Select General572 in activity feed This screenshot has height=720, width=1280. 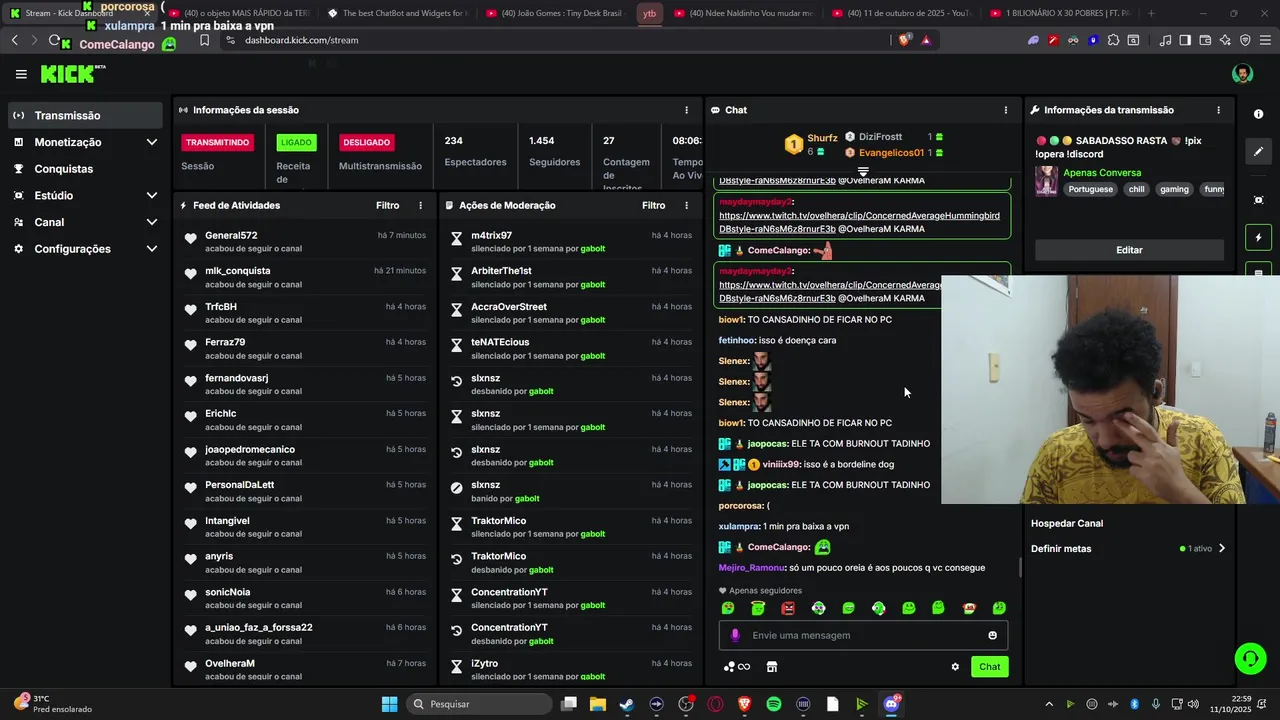click(x=231, y=236)
